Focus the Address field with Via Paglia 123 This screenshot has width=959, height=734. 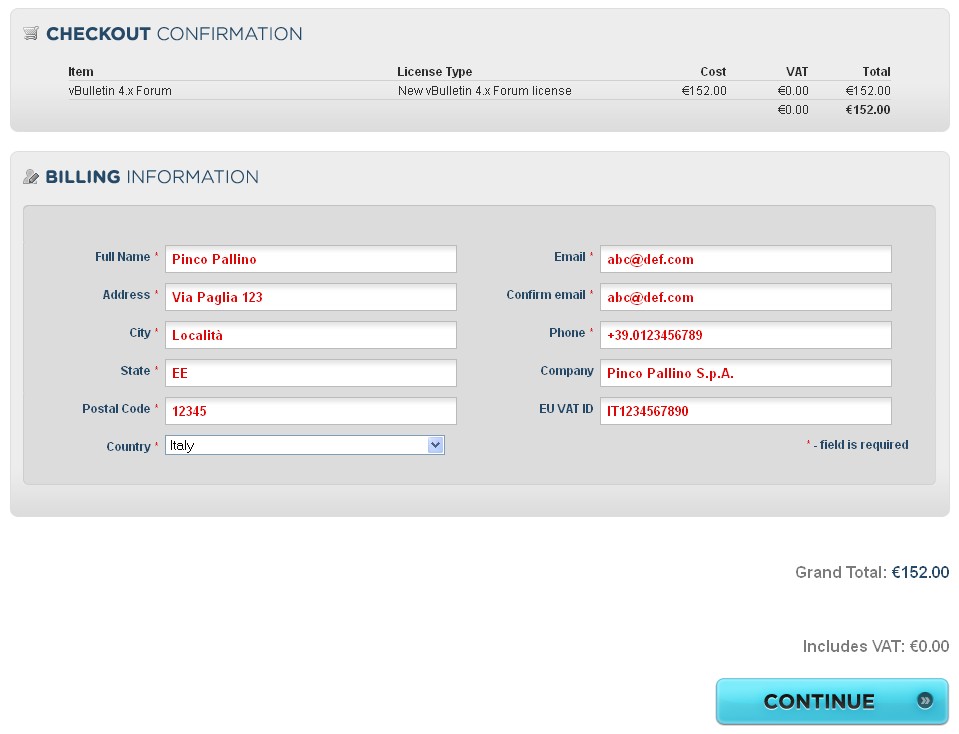(310, 297)
